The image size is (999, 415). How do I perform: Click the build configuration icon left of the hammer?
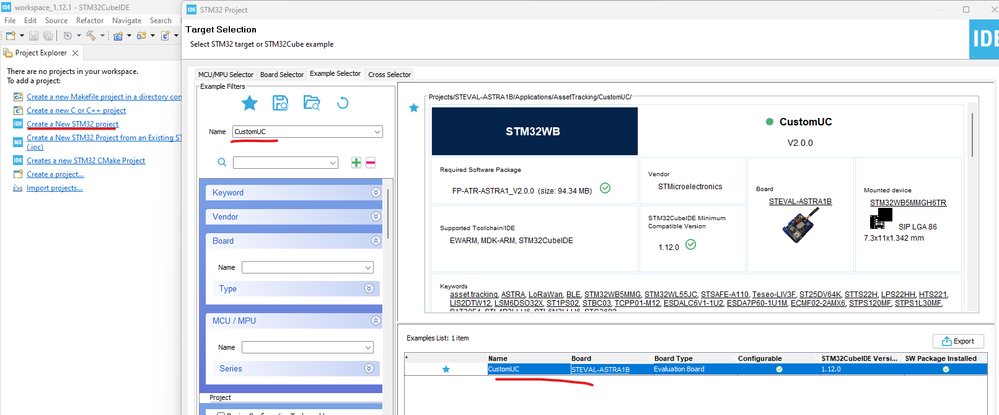coord(67,36)
